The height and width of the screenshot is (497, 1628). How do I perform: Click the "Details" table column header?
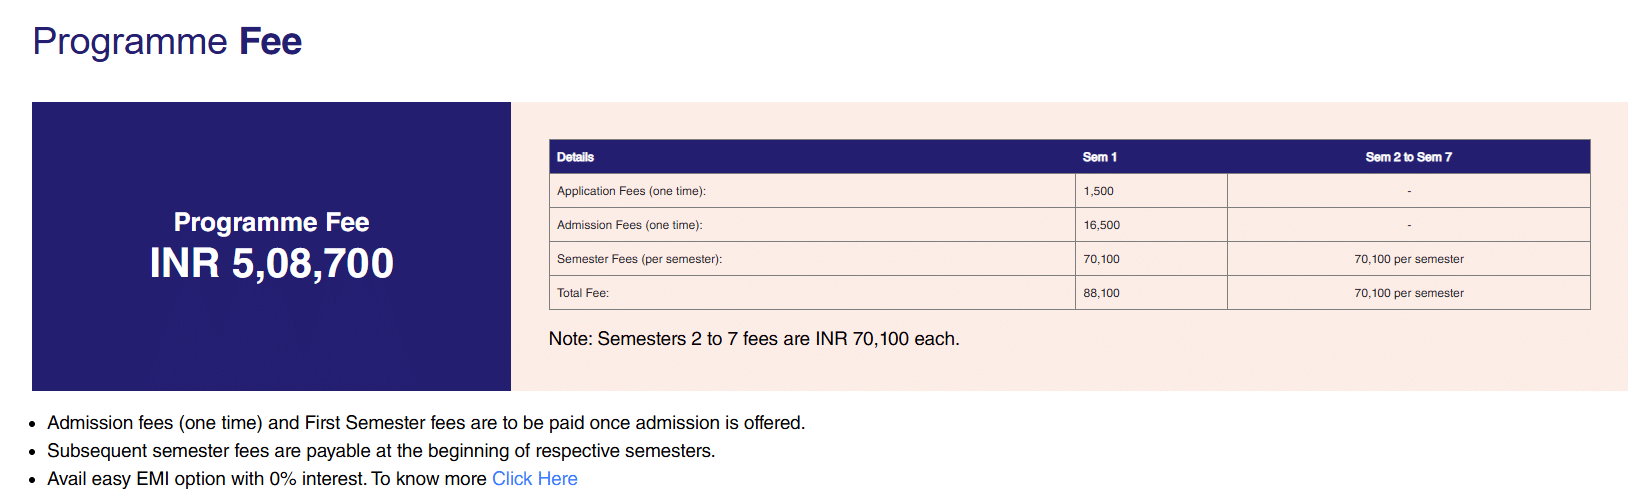point(575,157)
